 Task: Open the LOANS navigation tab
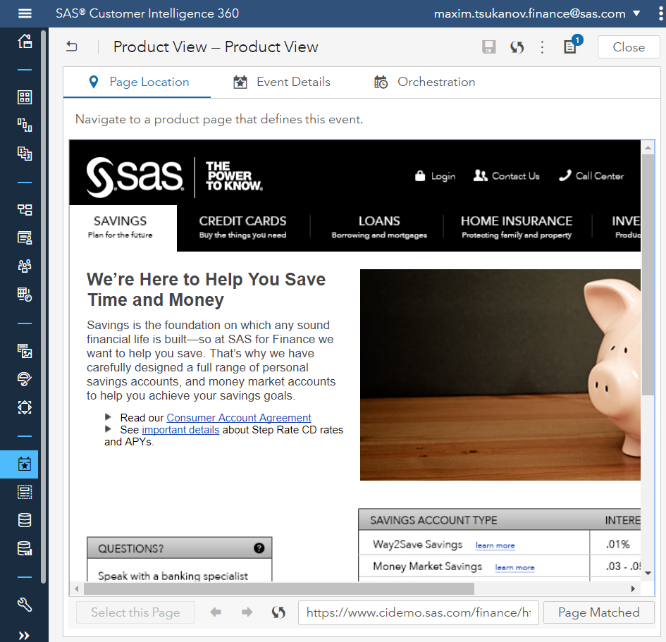click(x=379, y=227)
